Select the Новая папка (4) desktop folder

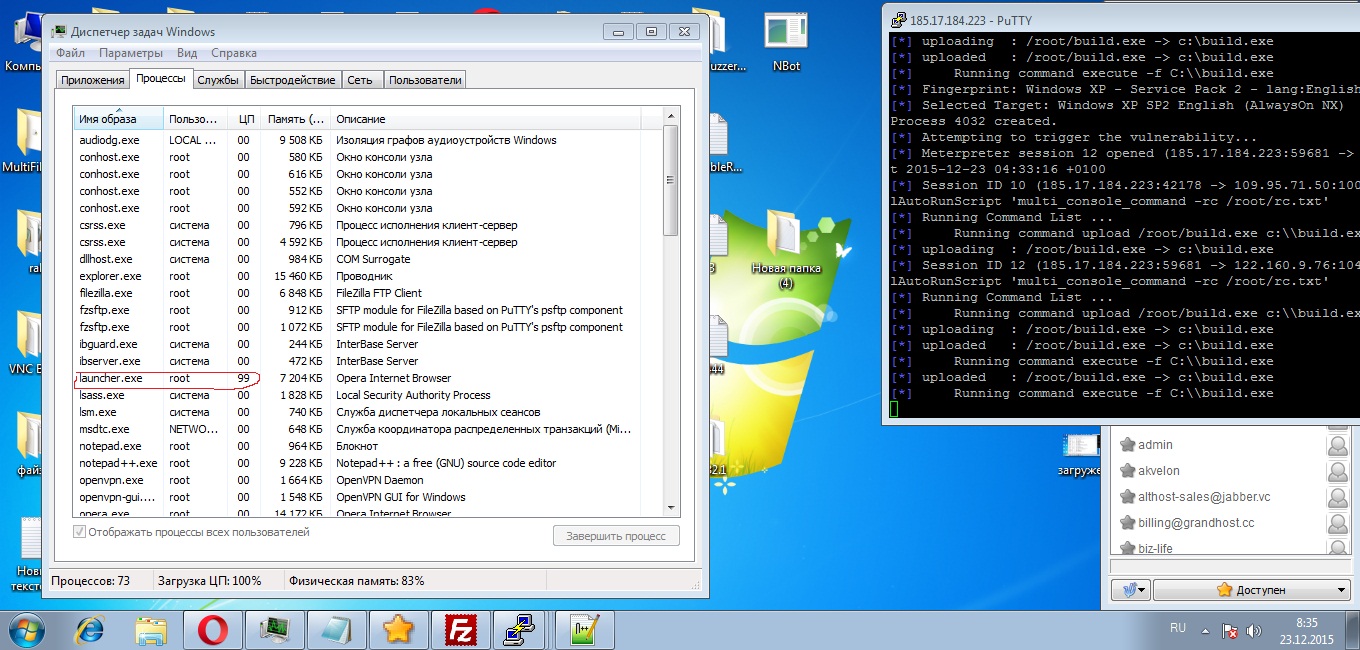[786, 250]
